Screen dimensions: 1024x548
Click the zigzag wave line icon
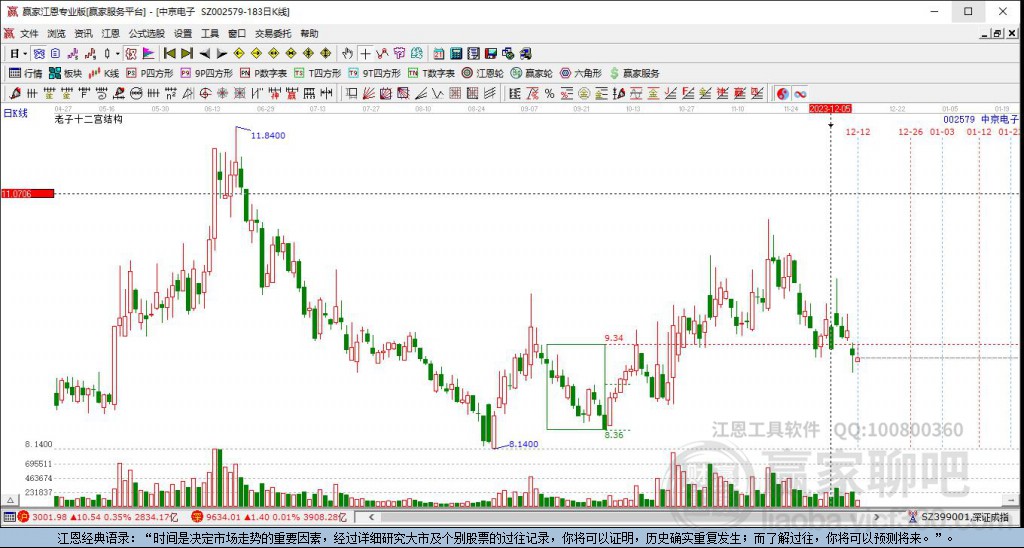coord(383,54)
